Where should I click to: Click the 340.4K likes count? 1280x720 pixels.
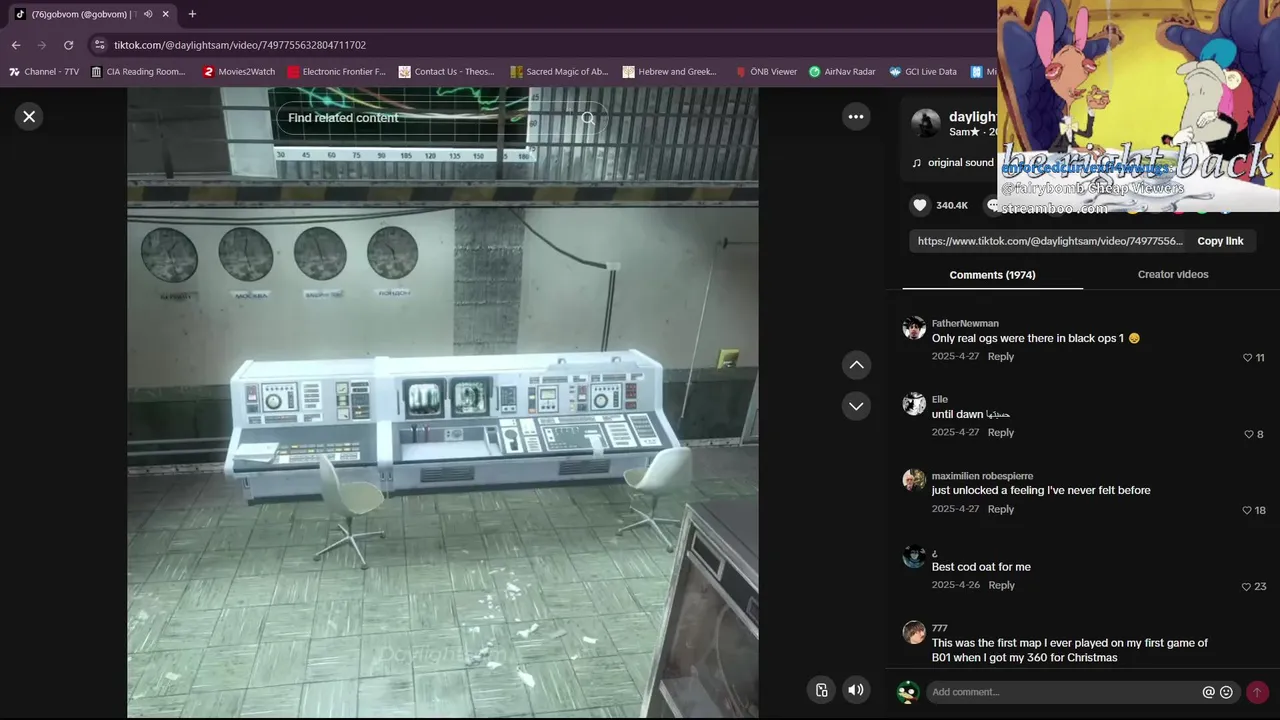pyautogui.click(x=952, y=205)
